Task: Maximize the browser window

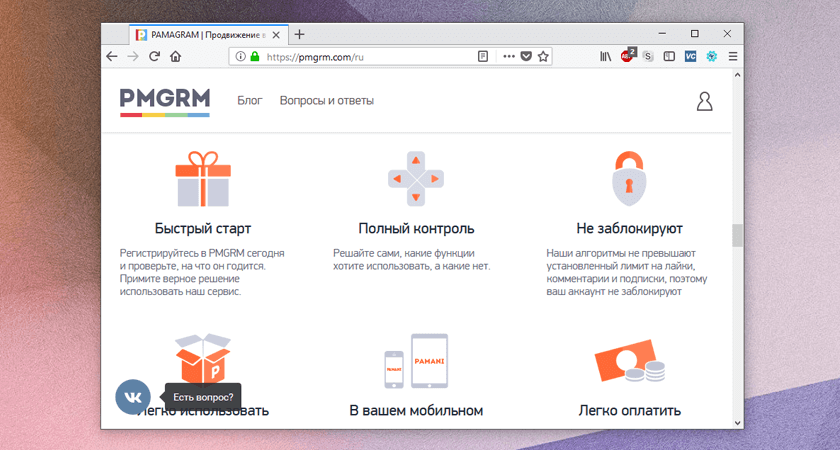Action: (x=695, y=34)
